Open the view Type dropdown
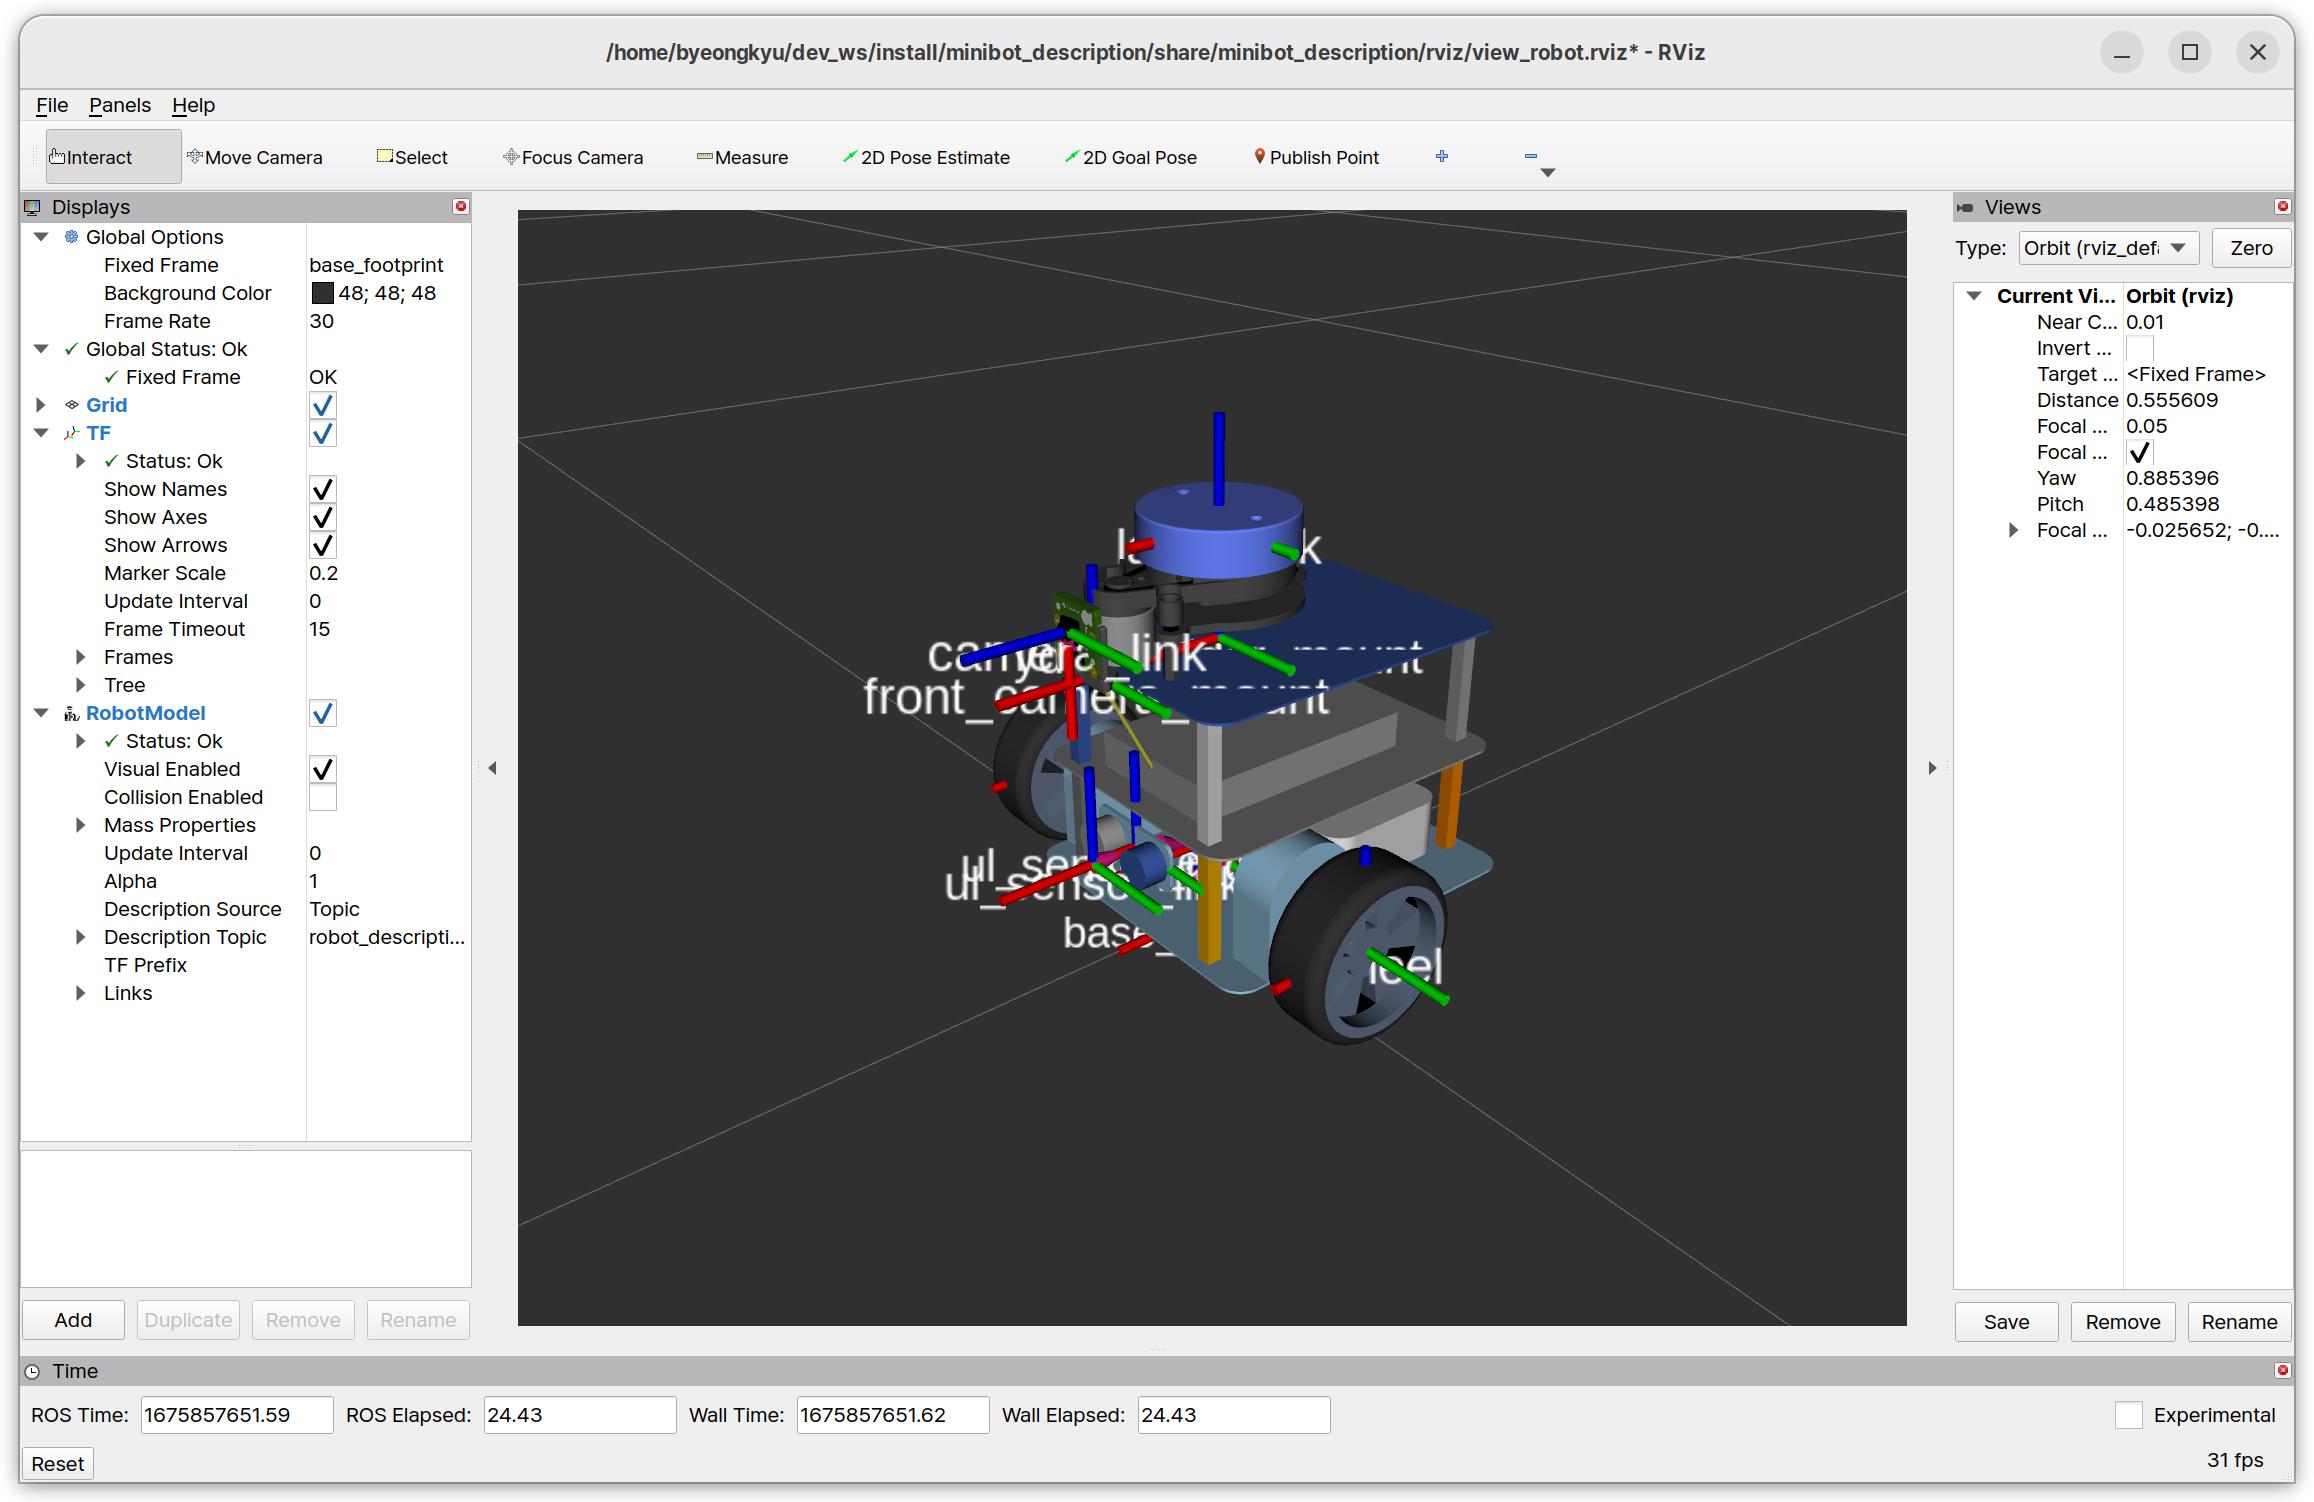This screenshot has width=2314, height=1502. pos(2107,248)
